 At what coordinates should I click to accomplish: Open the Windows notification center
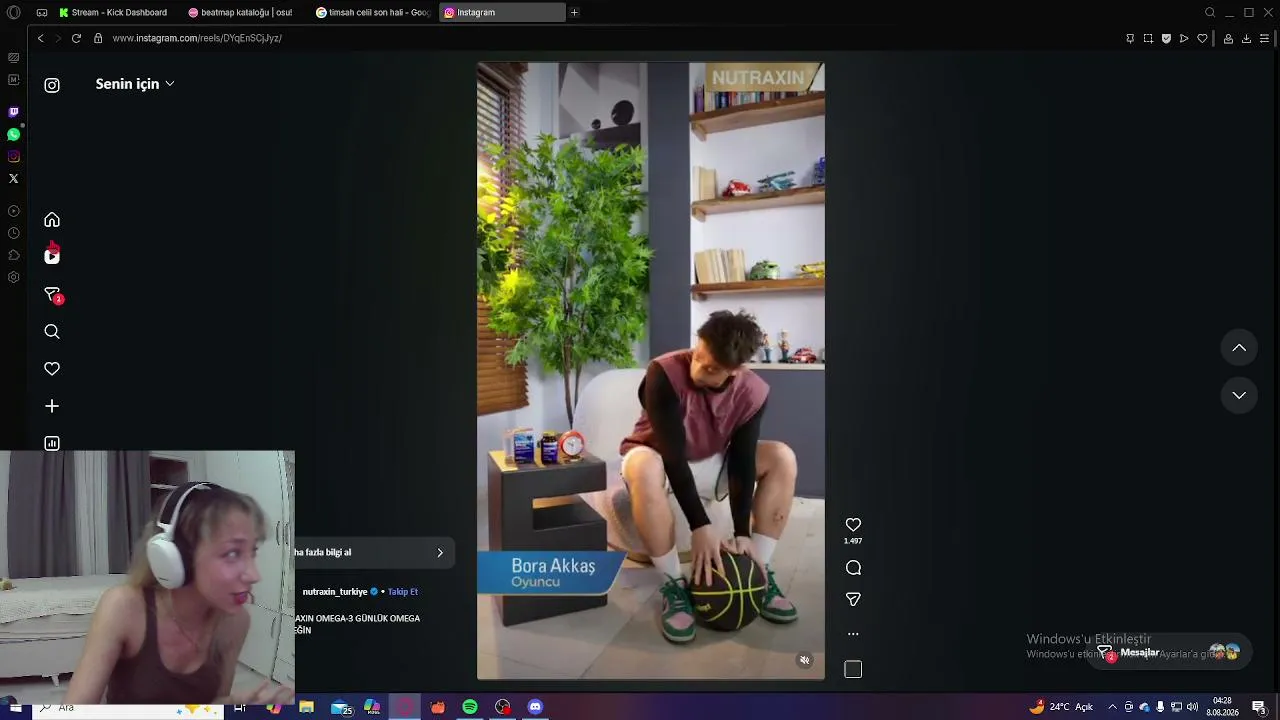pos(1260,707)
